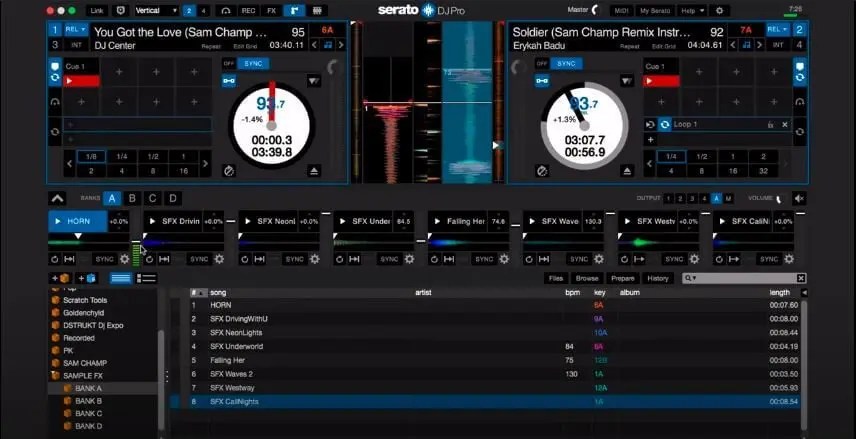Switch to sample bank D

point(173,198)
